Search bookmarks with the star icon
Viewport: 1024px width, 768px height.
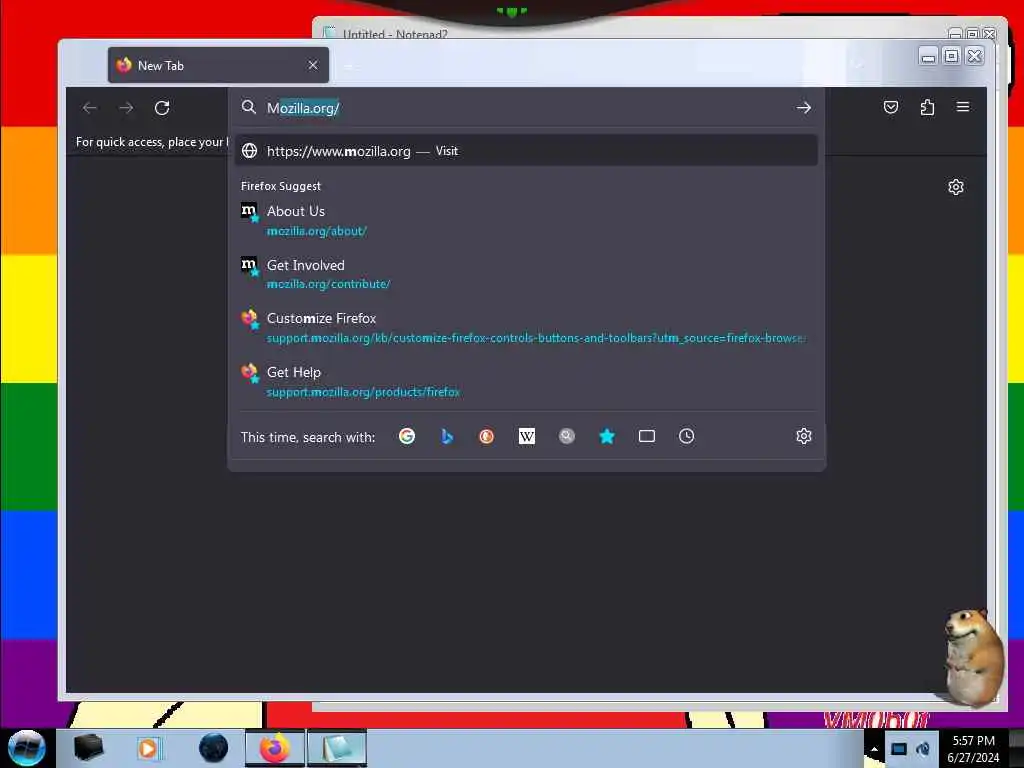pos(607,436)
